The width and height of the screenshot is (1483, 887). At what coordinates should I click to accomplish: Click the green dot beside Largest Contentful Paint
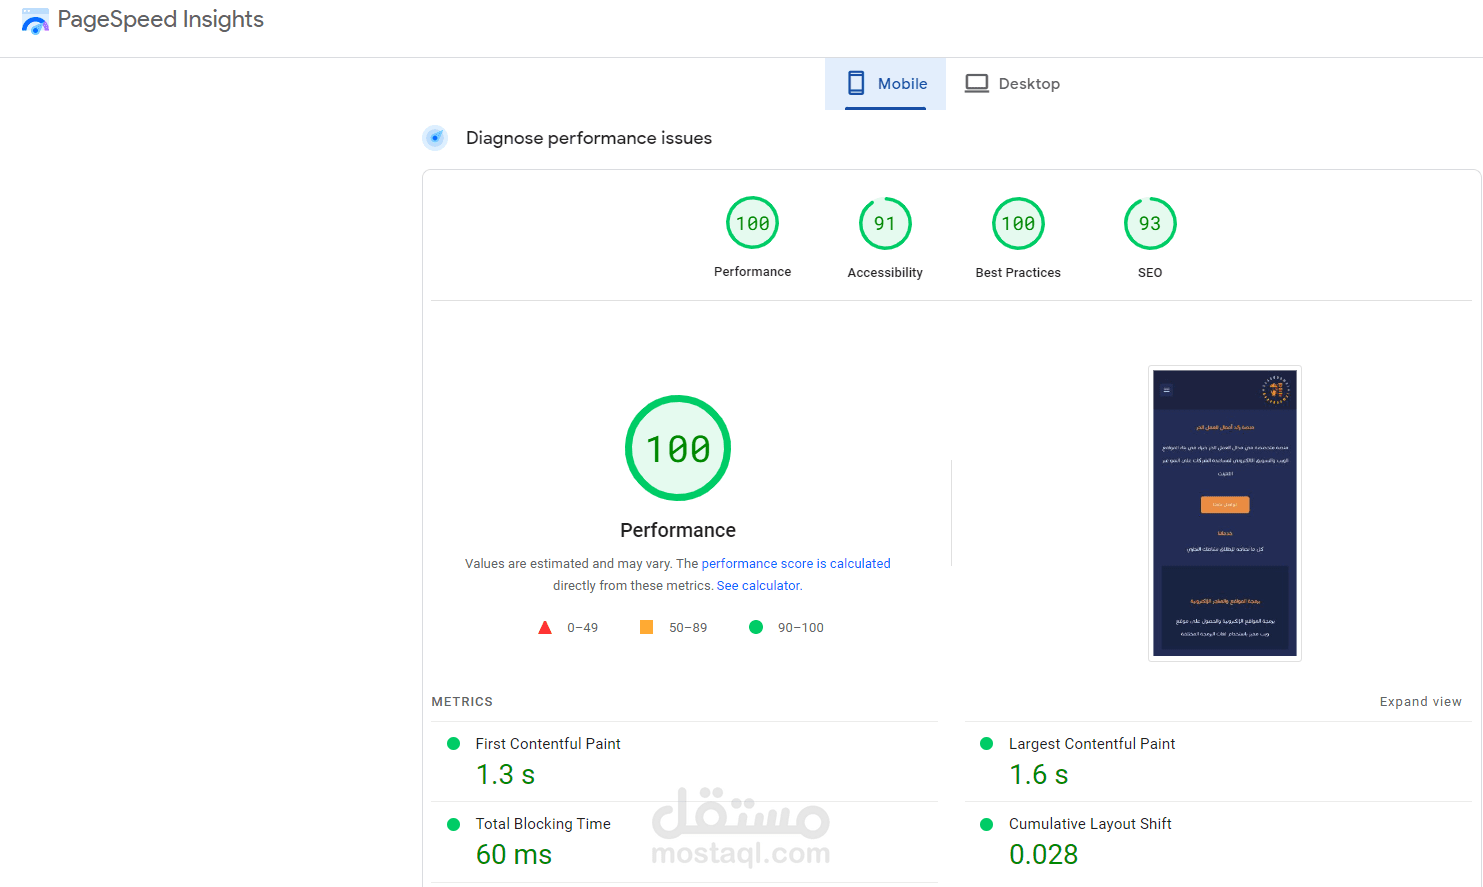click(x=987, y=744)
